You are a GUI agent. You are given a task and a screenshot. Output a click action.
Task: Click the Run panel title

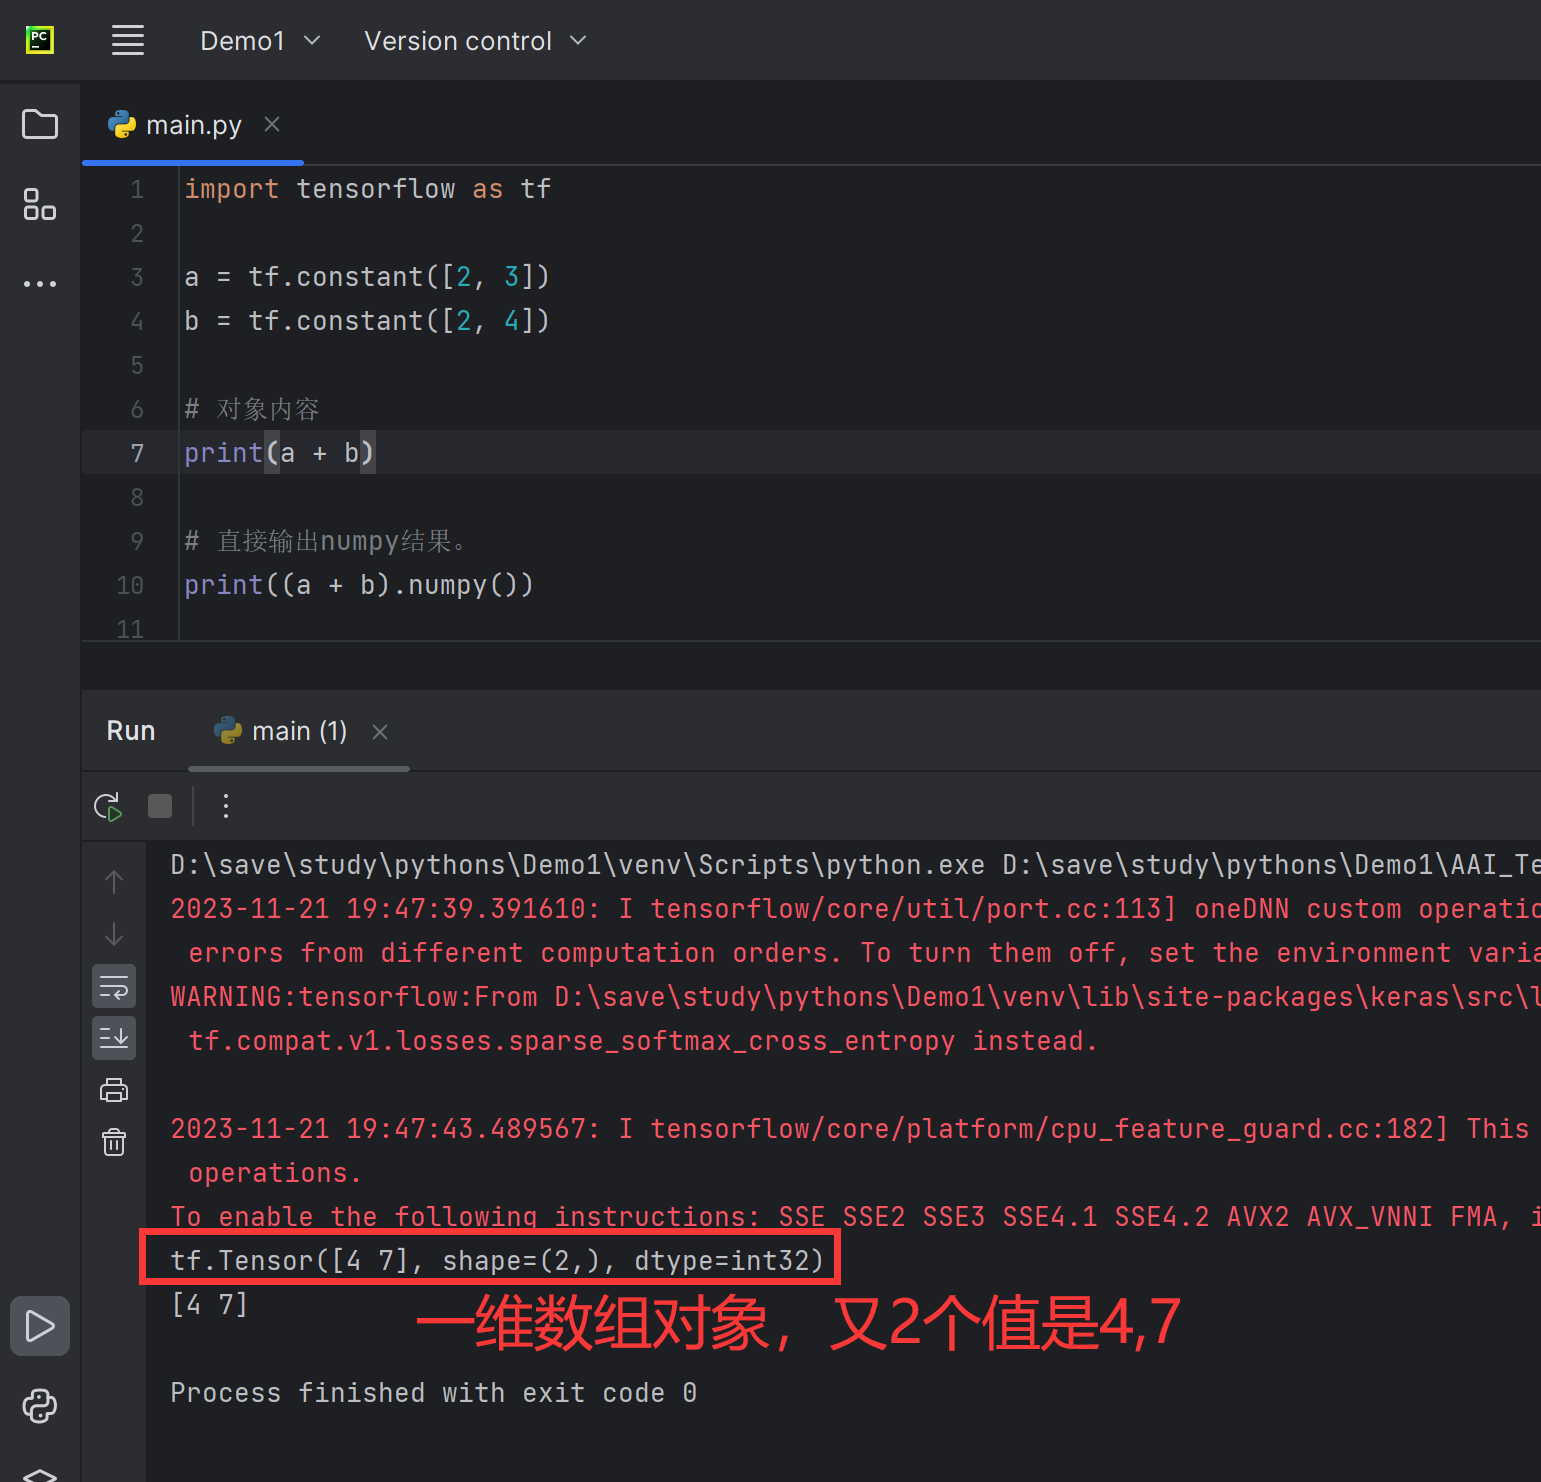131,731
